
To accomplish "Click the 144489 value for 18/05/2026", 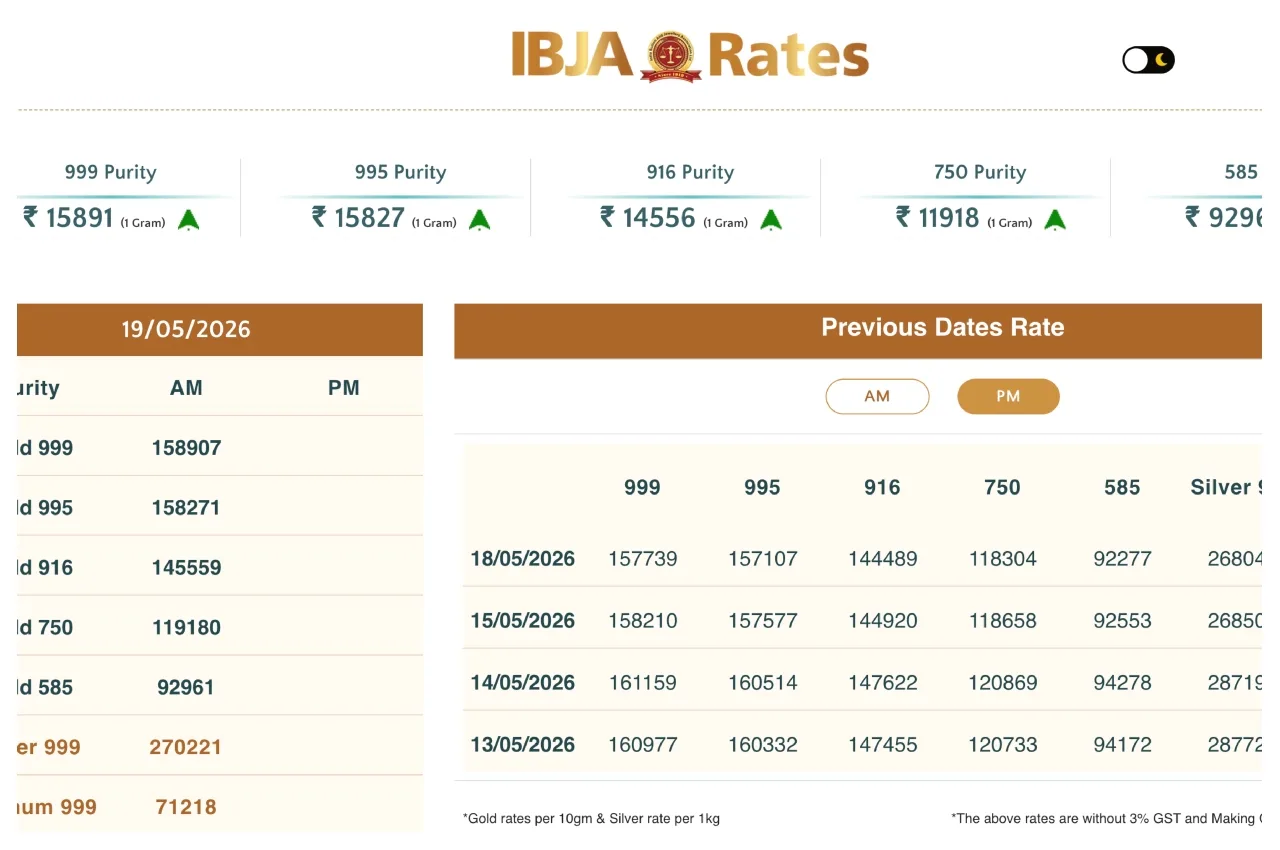I will 883,559.
